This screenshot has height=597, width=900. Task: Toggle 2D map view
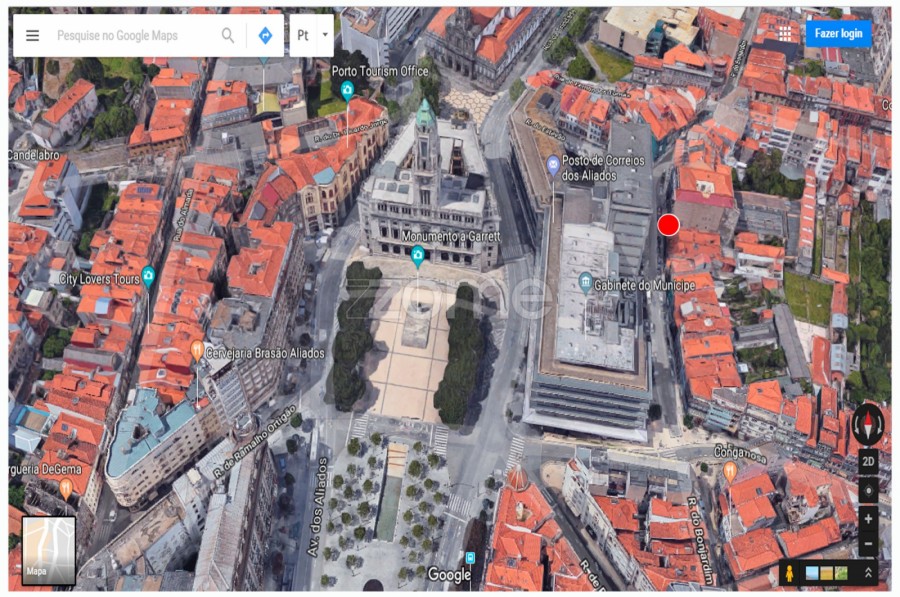coord(868,462)
